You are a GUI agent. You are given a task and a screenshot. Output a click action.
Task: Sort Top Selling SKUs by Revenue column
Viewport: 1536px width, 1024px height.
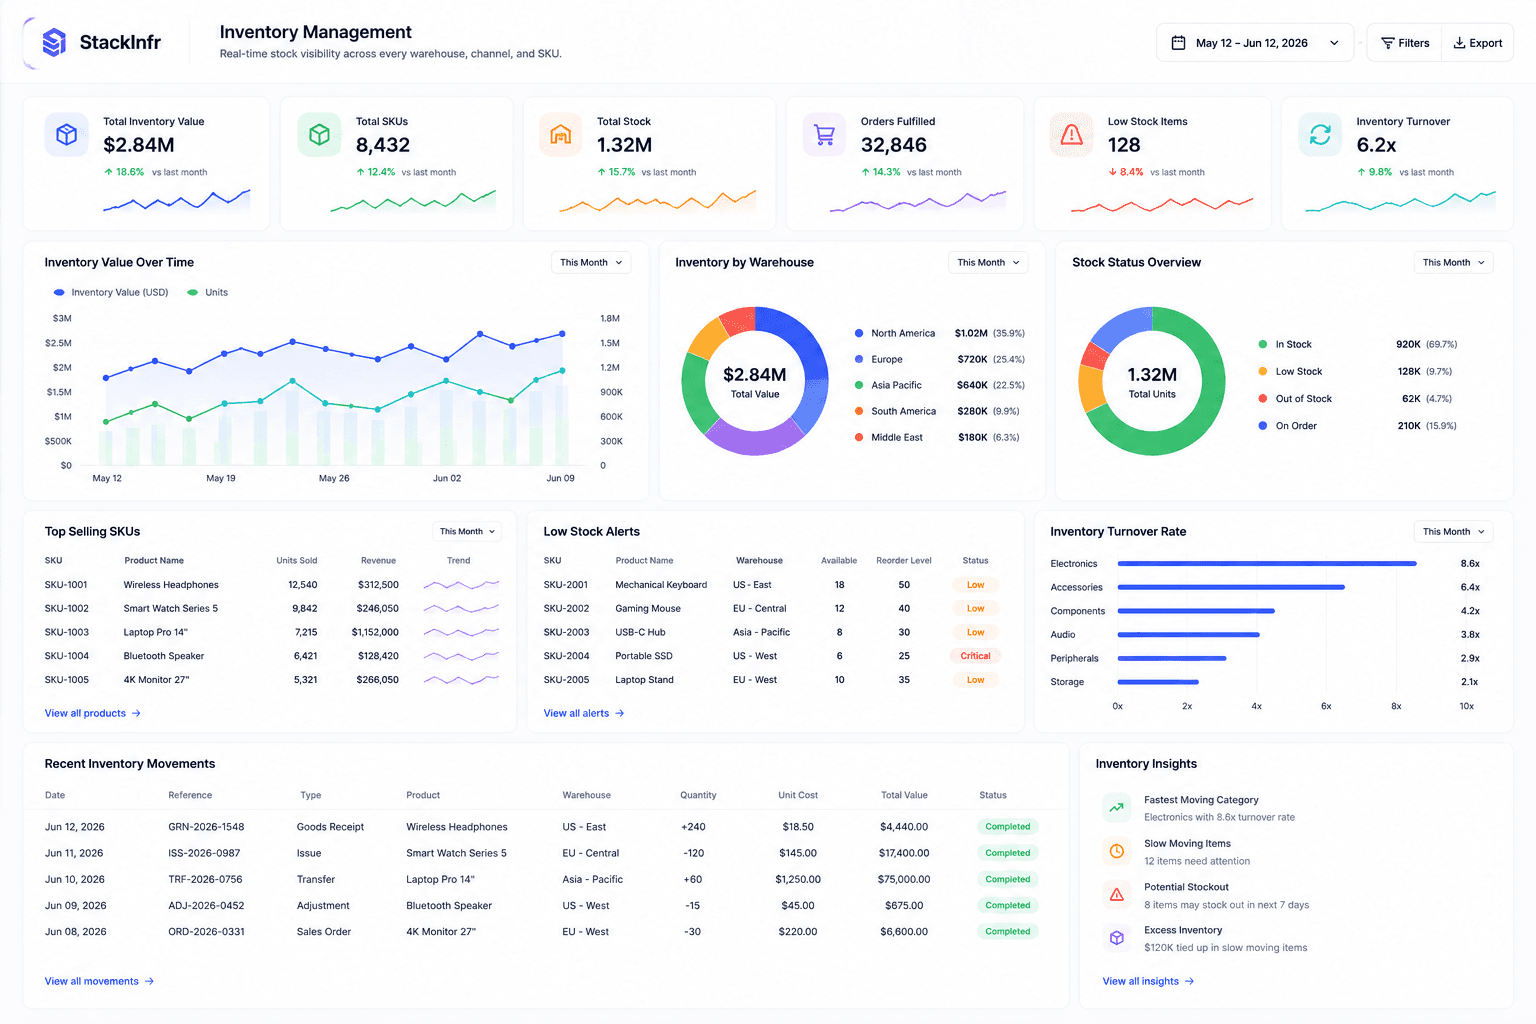(x=378, y=560)
